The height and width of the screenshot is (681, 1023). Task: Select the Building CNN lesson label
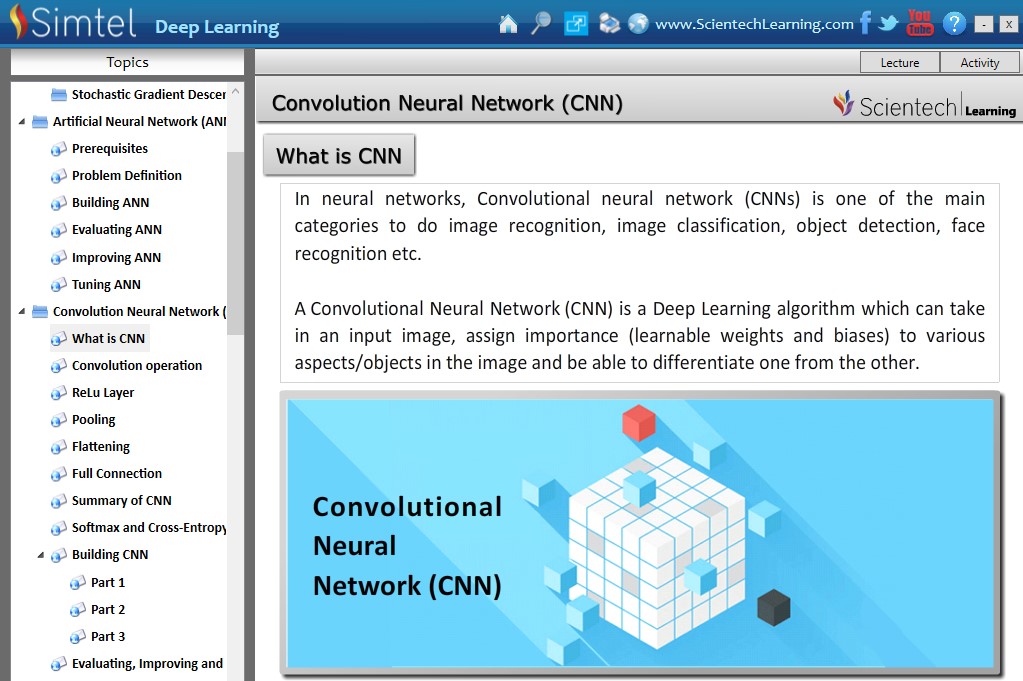pyautogui.click(x=110, y=554)
